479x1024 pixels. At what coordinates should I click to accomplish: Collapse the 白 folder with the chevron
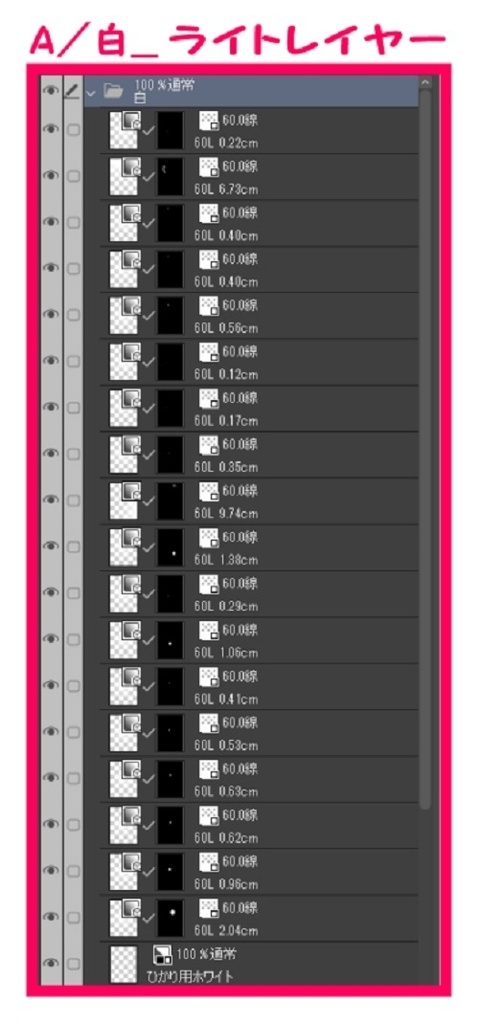click(91, 92)
